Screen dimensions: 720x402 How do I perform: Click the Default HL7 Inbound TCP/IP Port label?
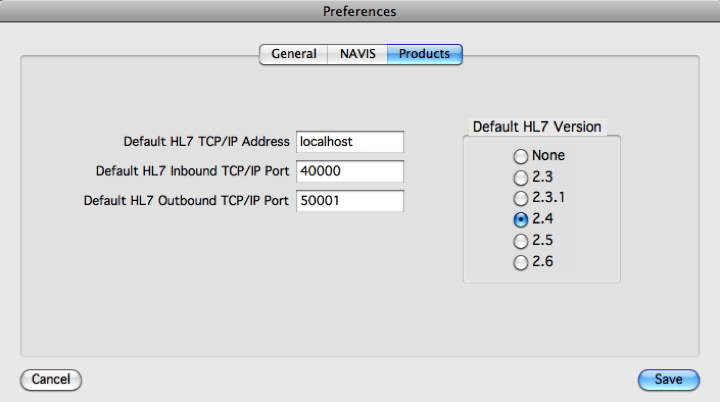coord(192,171)
